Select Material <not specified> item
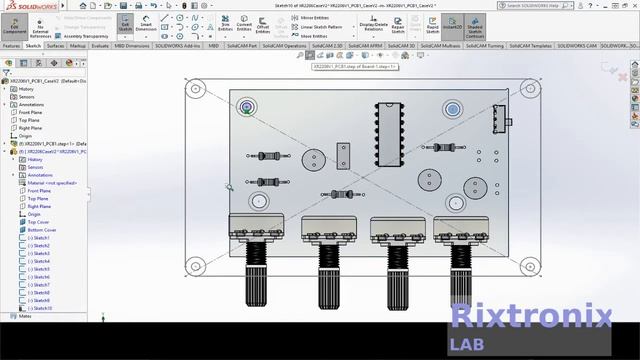This screenshot has width=640, height=360. coord(48,183)
